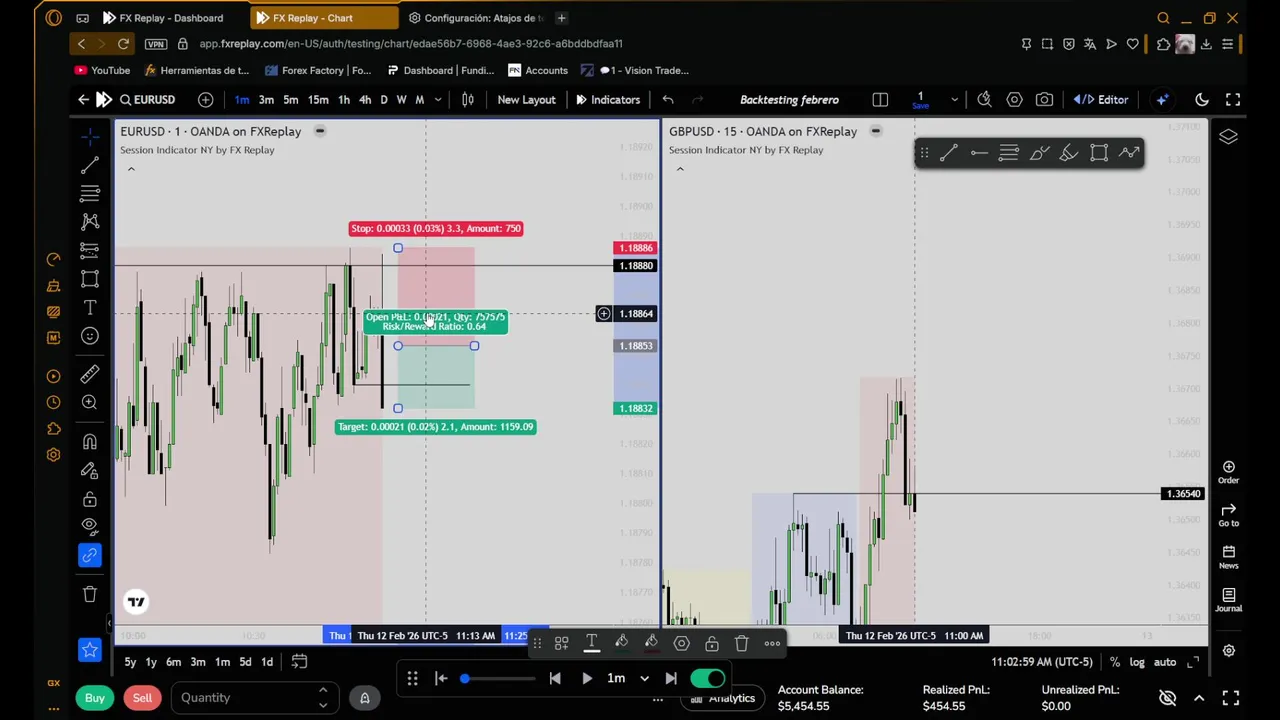
Task: Select the 4h timeframe
Action: pos(365,100)
